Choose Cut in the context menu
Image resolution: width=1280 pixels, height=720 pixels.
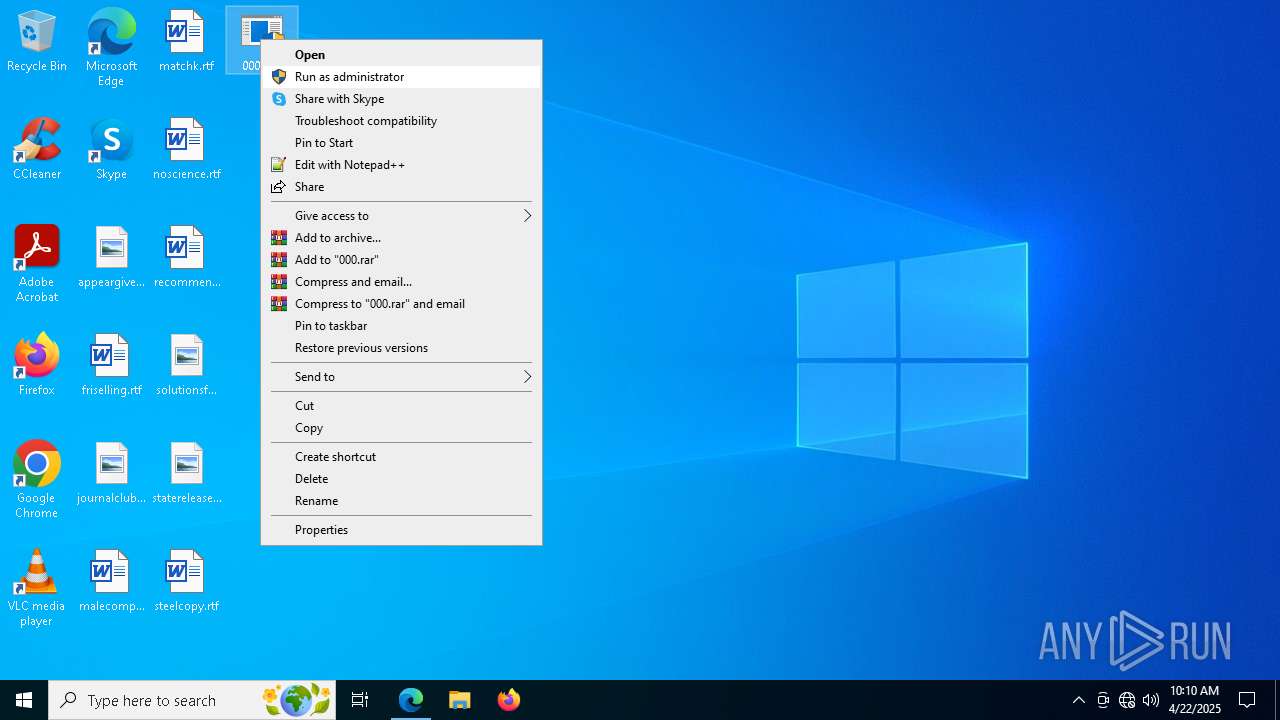pyautogui.click(x=401, y=406)
